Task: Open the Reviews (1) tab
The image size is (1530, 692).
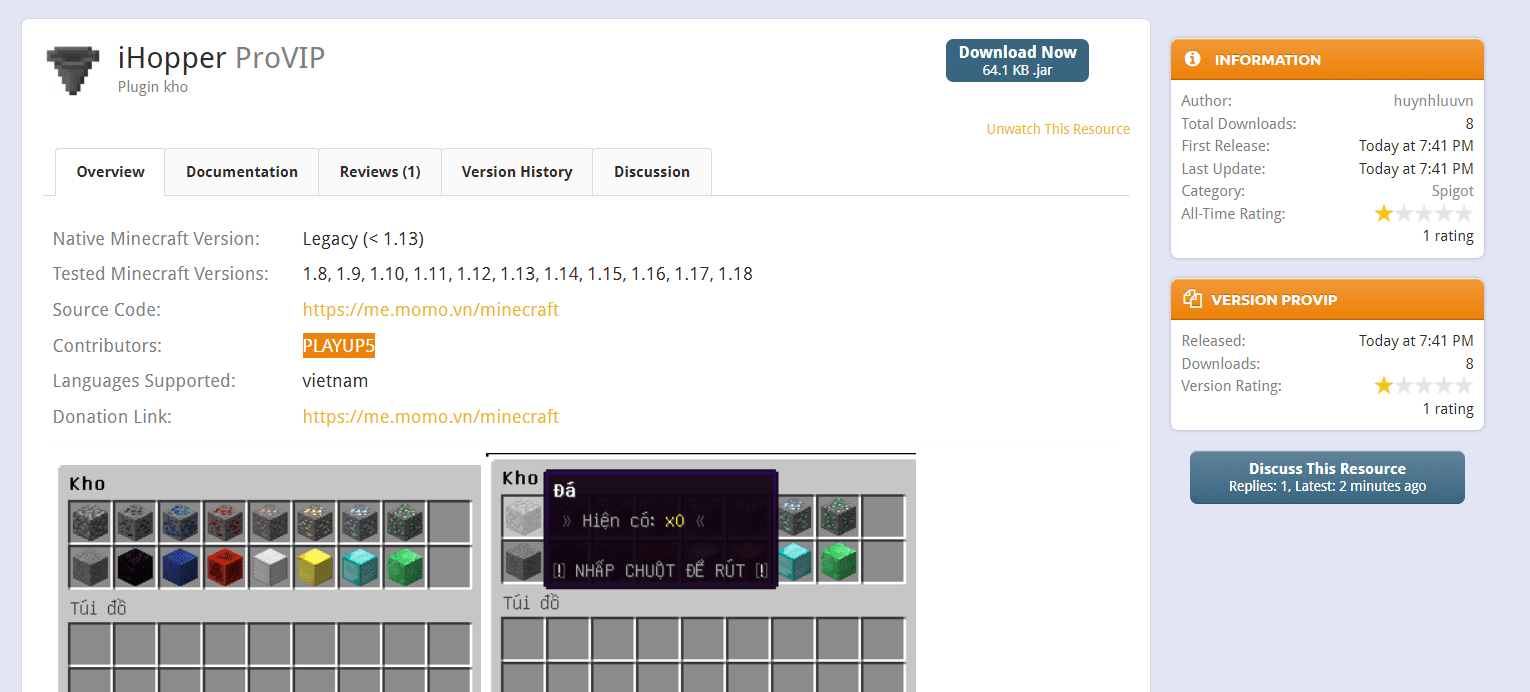Action: point(380,172)
